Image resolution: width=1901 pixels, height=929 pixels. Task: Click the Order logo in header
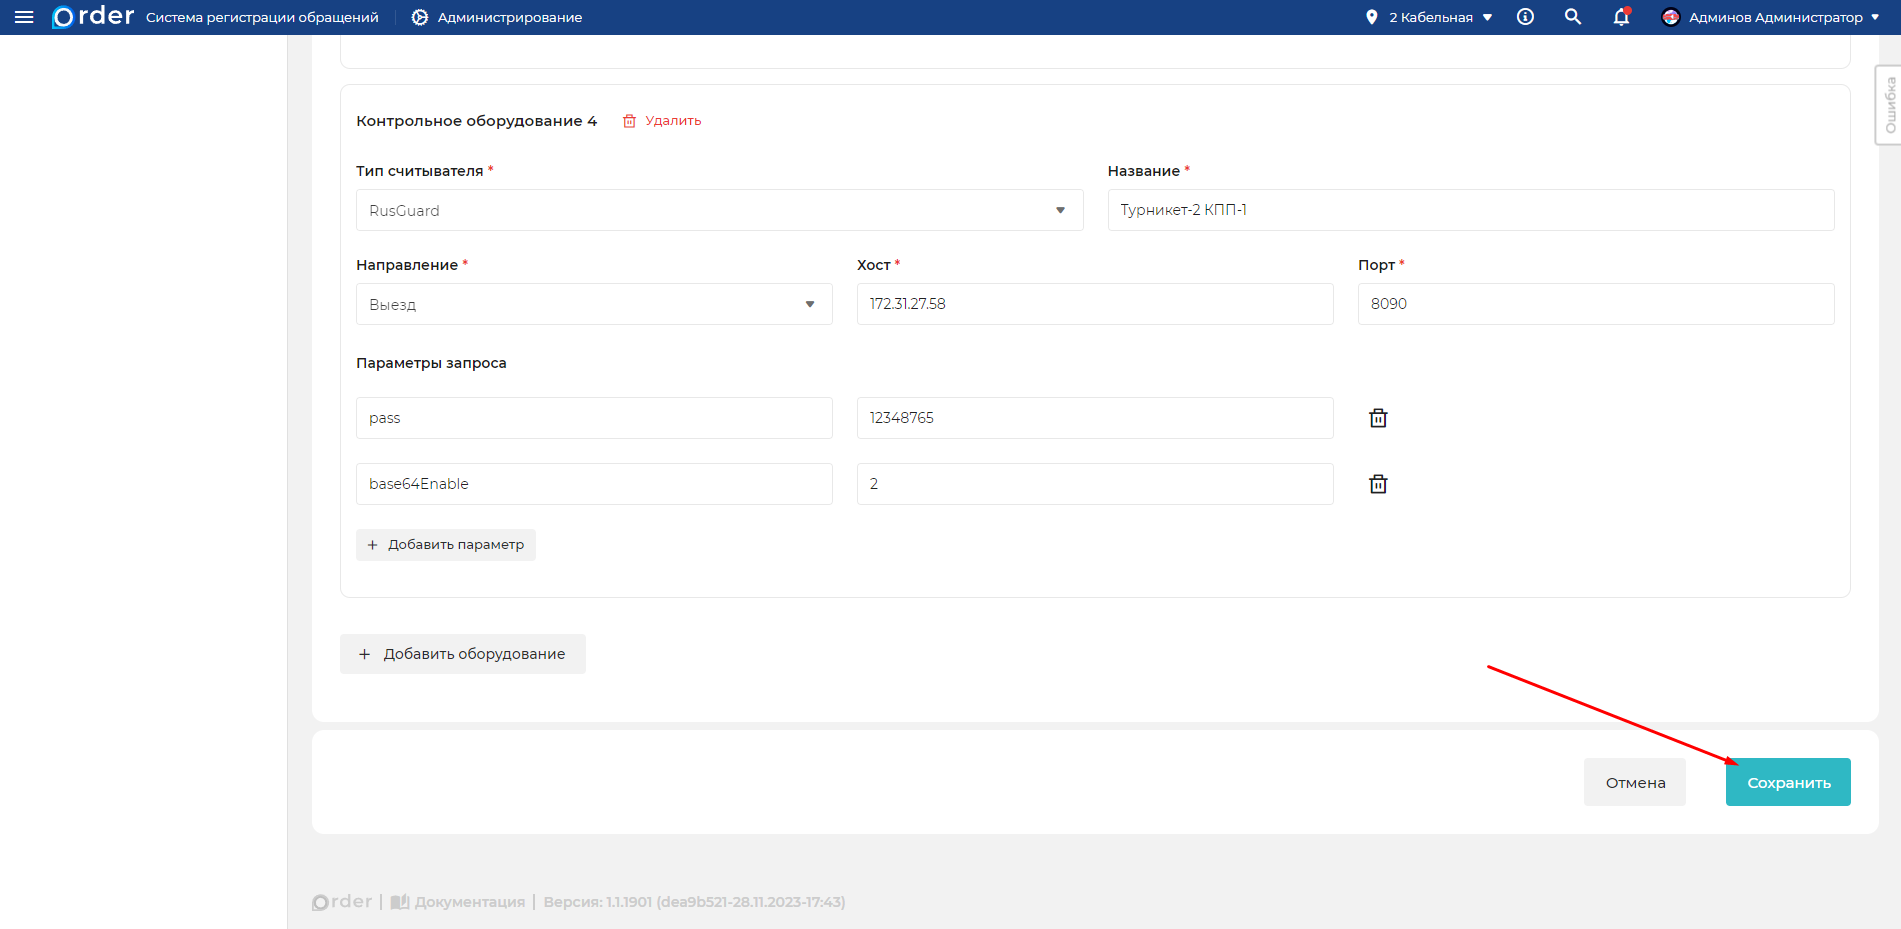point(93,17)
